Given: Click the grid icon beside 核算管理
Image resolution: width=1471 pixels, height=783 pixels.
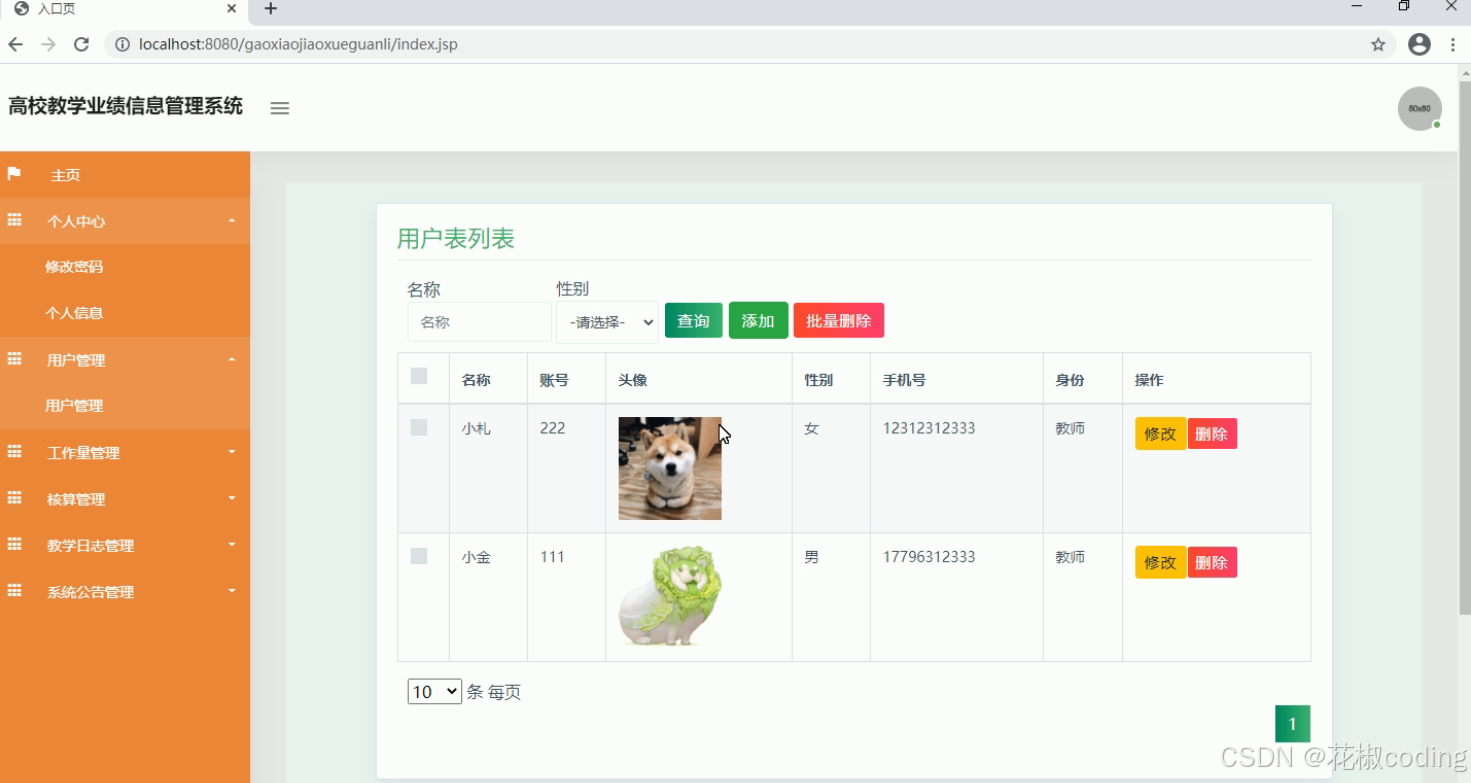Looking at the screenshot, I should tap(13, 498).
